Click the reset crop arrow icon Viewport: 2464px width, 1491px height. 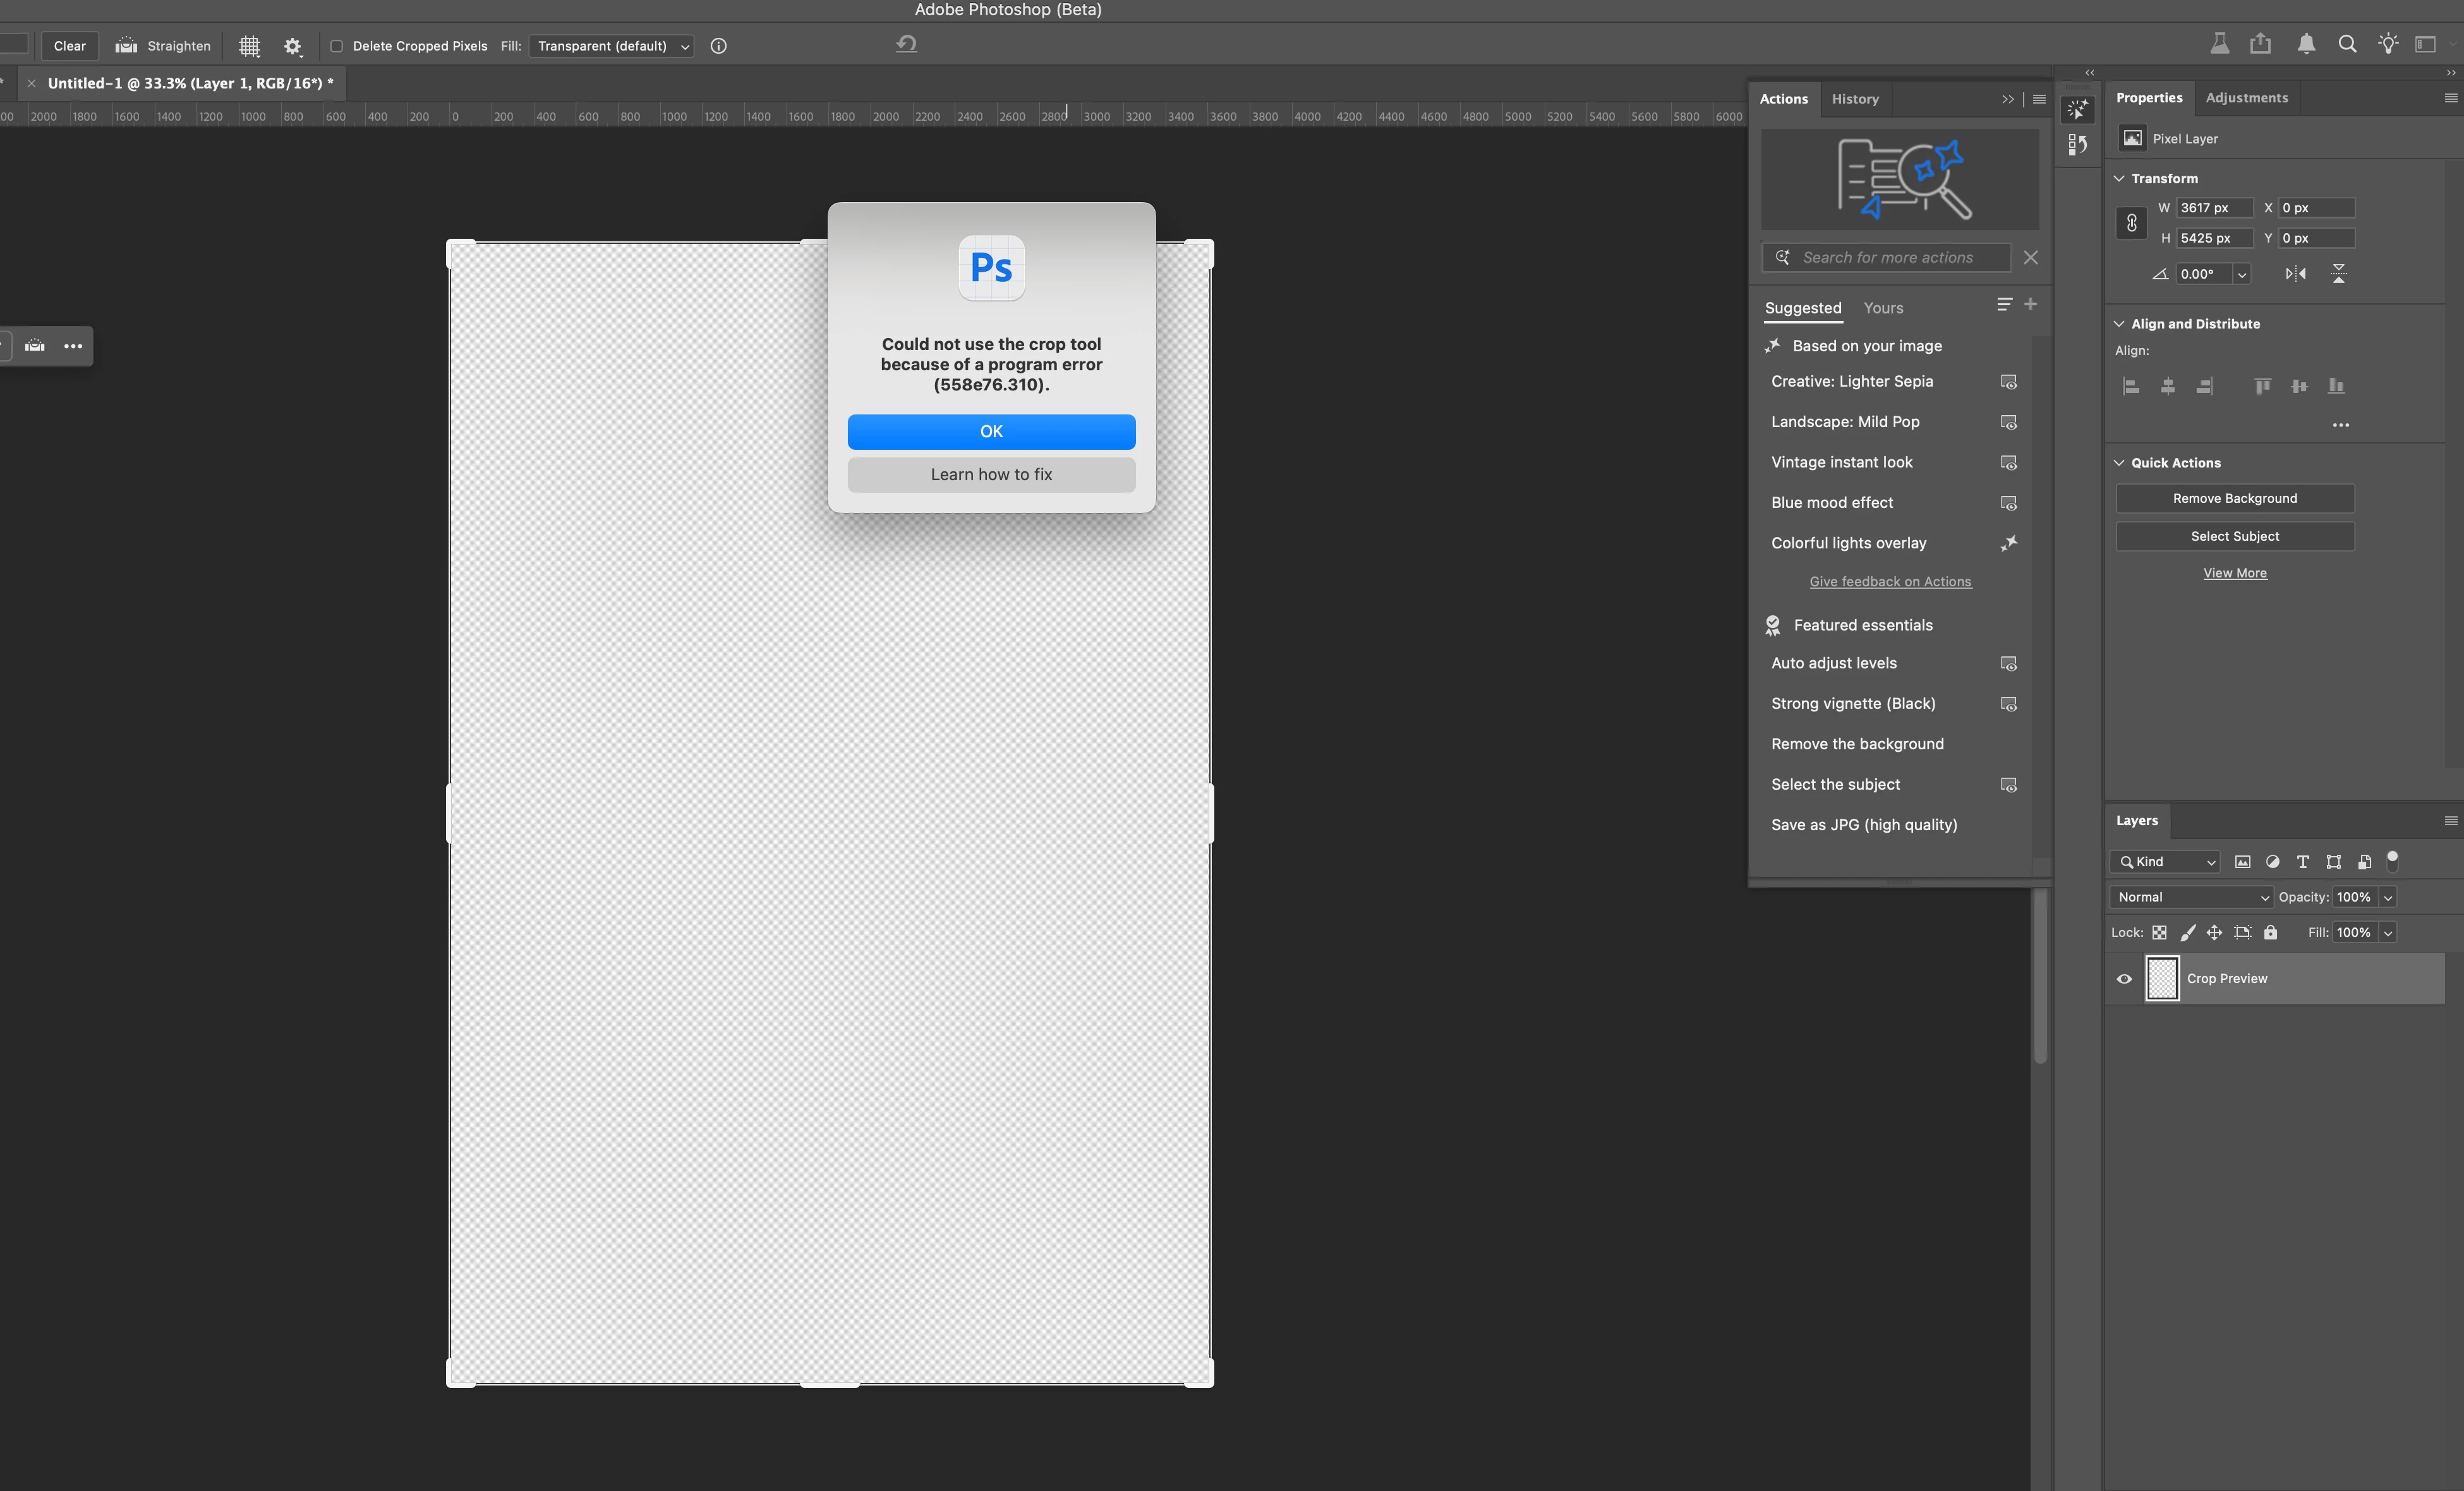tap(906, 44)
